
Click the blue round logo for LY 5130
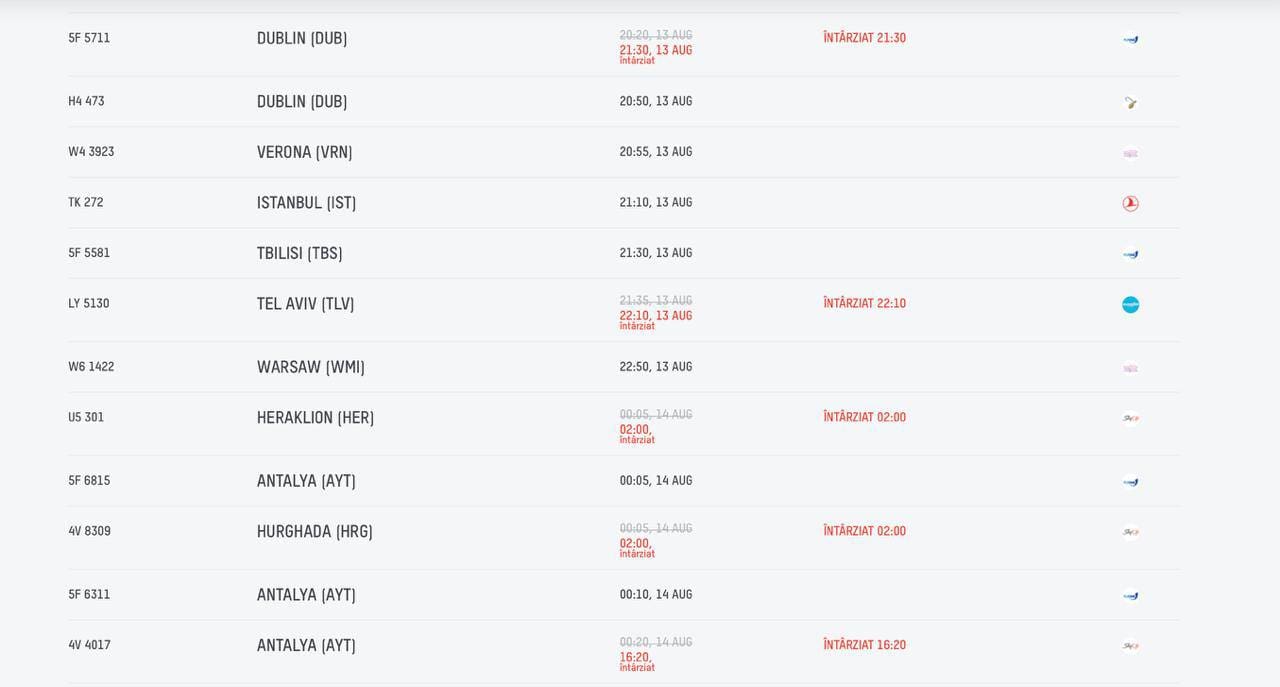coord(1130,305)
